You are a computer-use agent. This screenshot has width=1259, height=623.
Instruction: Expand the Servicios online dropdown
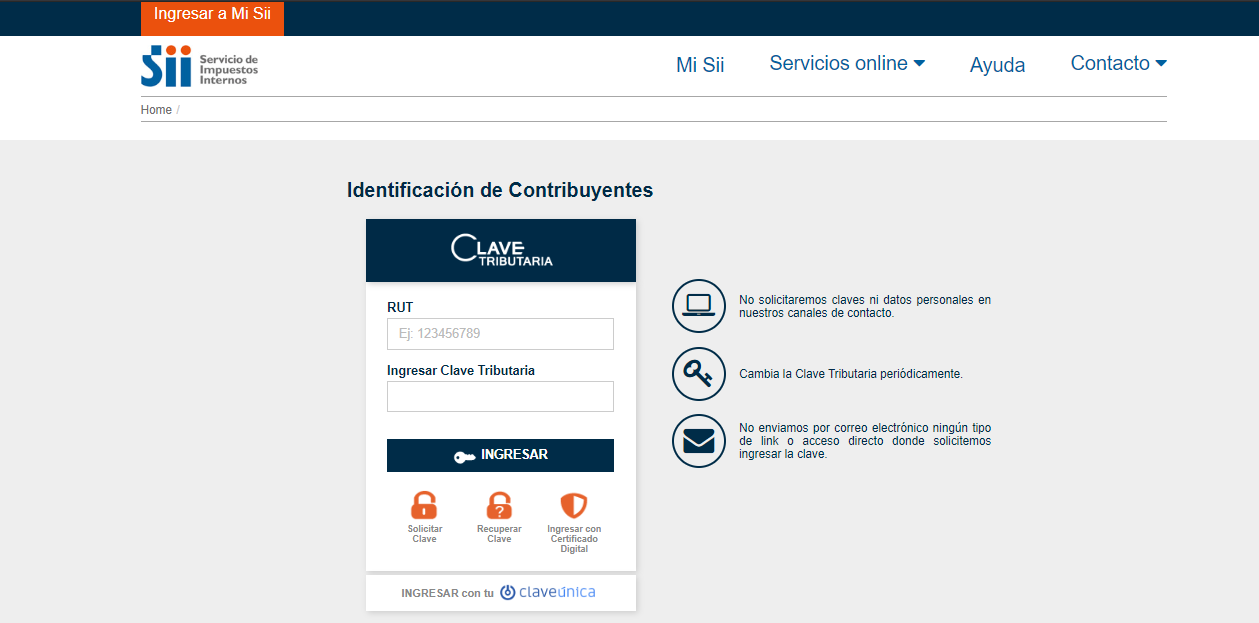[x=847, y=63]
